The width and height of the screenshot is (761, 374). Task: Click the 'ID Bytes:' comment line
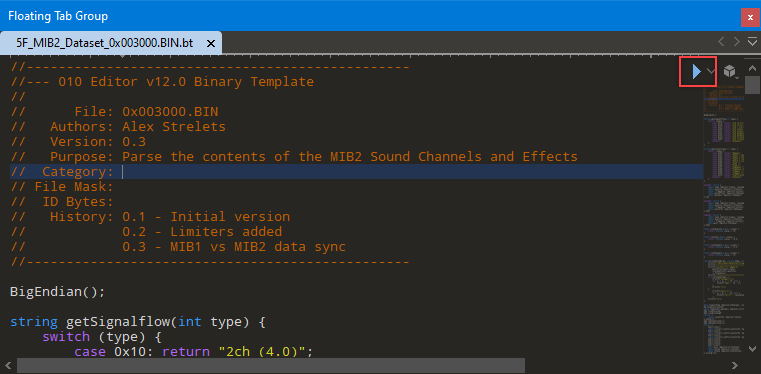coord(62,202)
